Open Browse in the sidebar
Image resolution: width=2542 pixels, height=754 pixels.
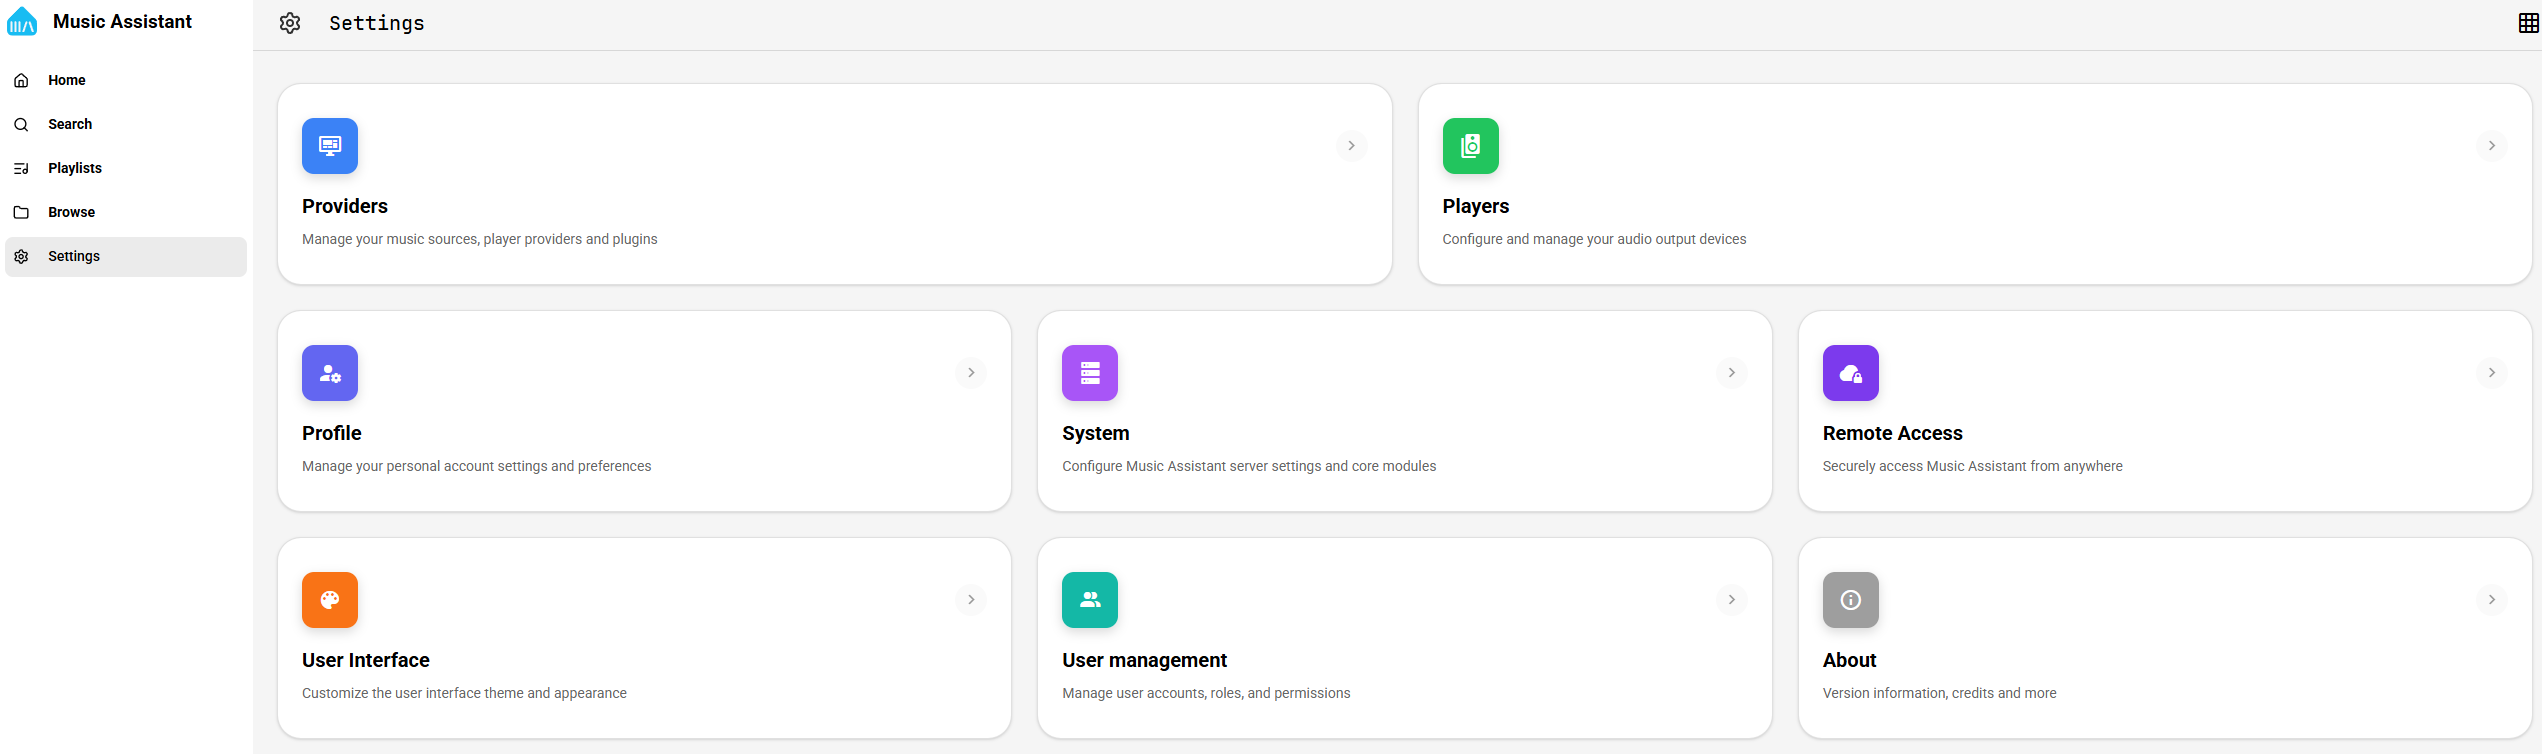72,212
